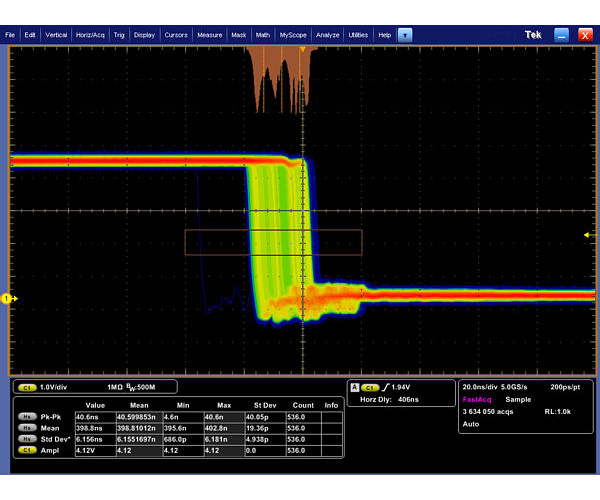Viewport: 600px width, 500px height.
Task: Click the 1MΩ impedance readout
Action: coord(115,387)
